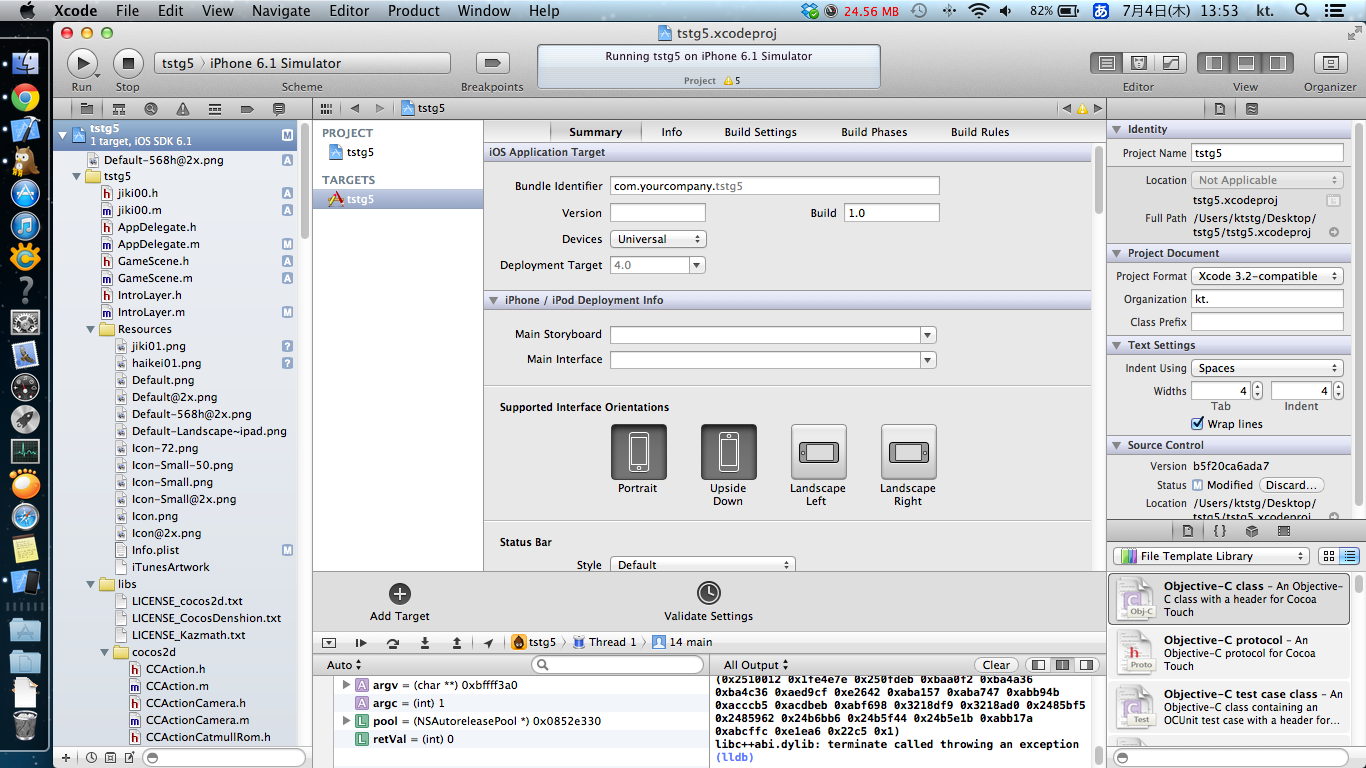Open the Xcode Product menu
The height and width of the screenshot is (768, 1366).
pos(414,11)
